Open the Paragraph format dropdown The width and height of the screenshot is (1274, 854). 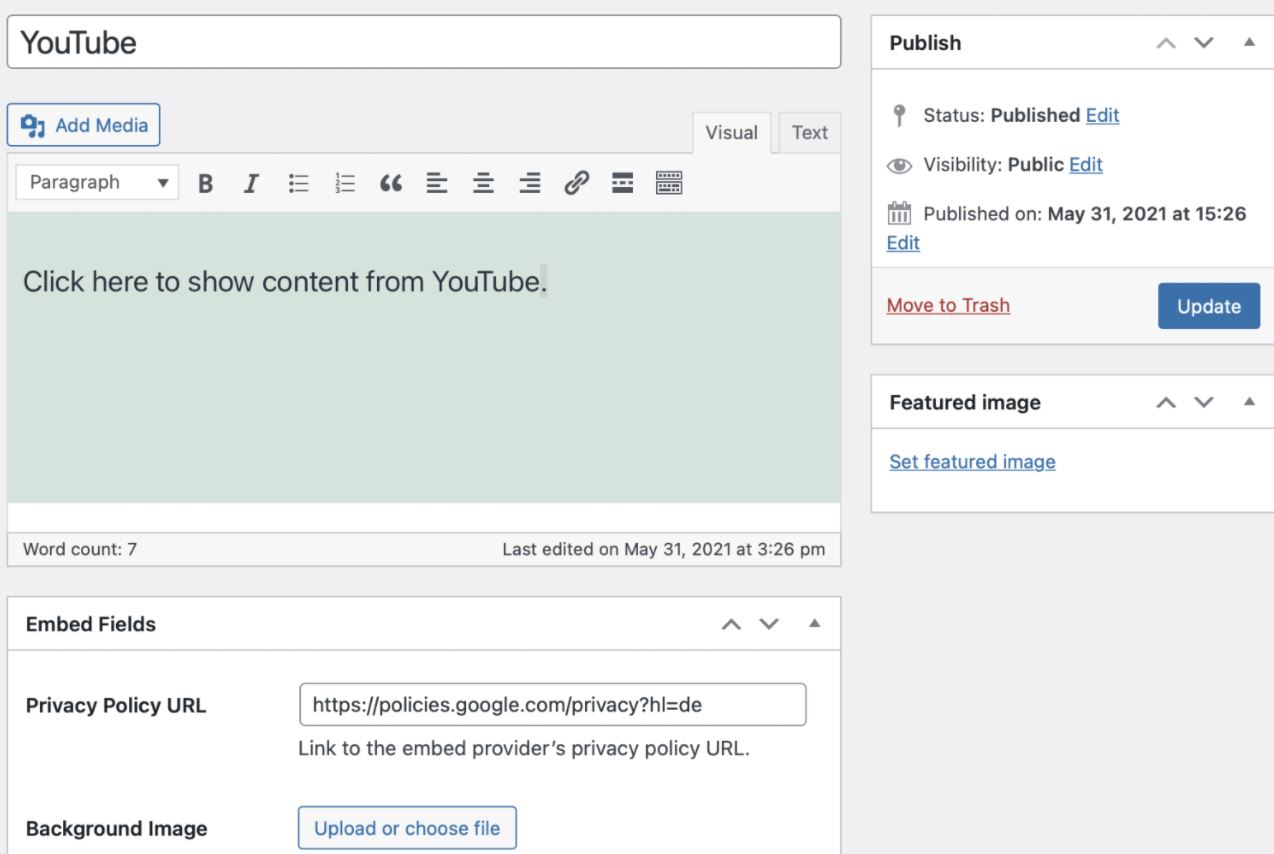[98, 183]
